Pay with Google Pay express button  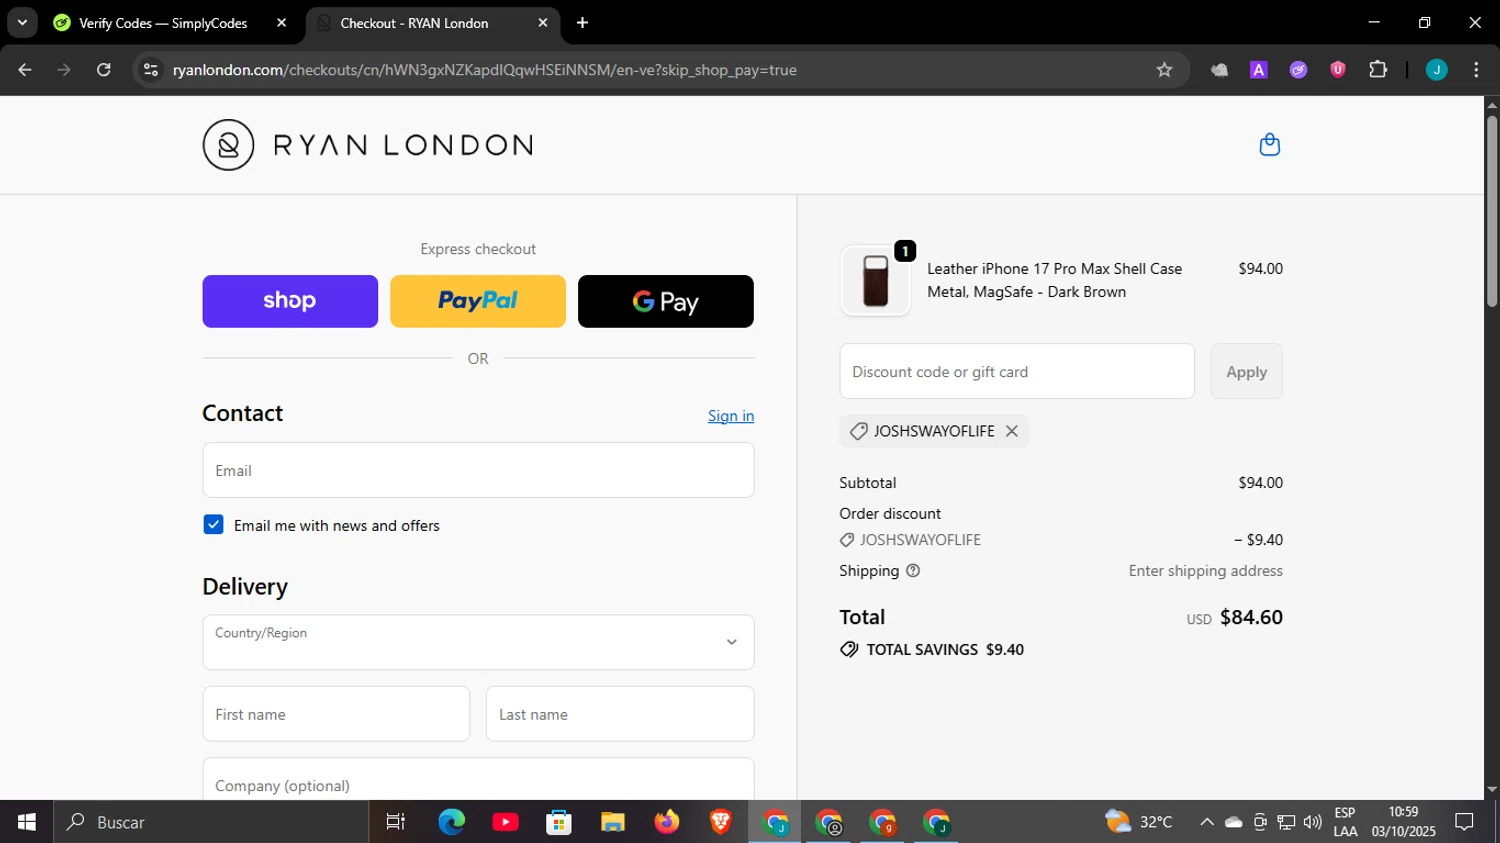tap(666, 301)
